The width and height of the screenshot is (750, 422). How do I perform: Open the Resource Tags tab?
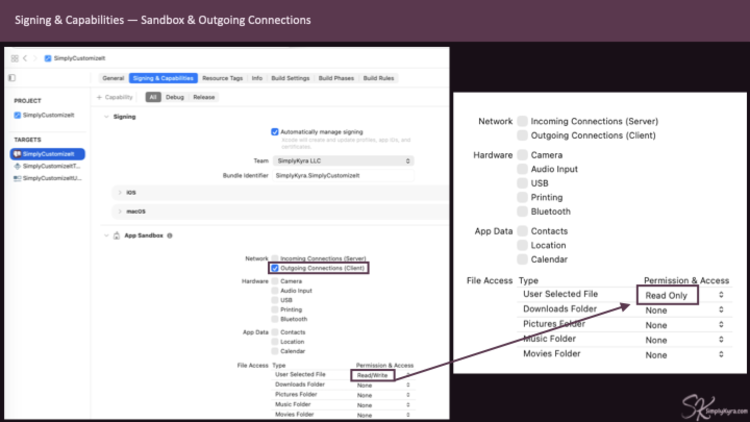coord(222,78)
